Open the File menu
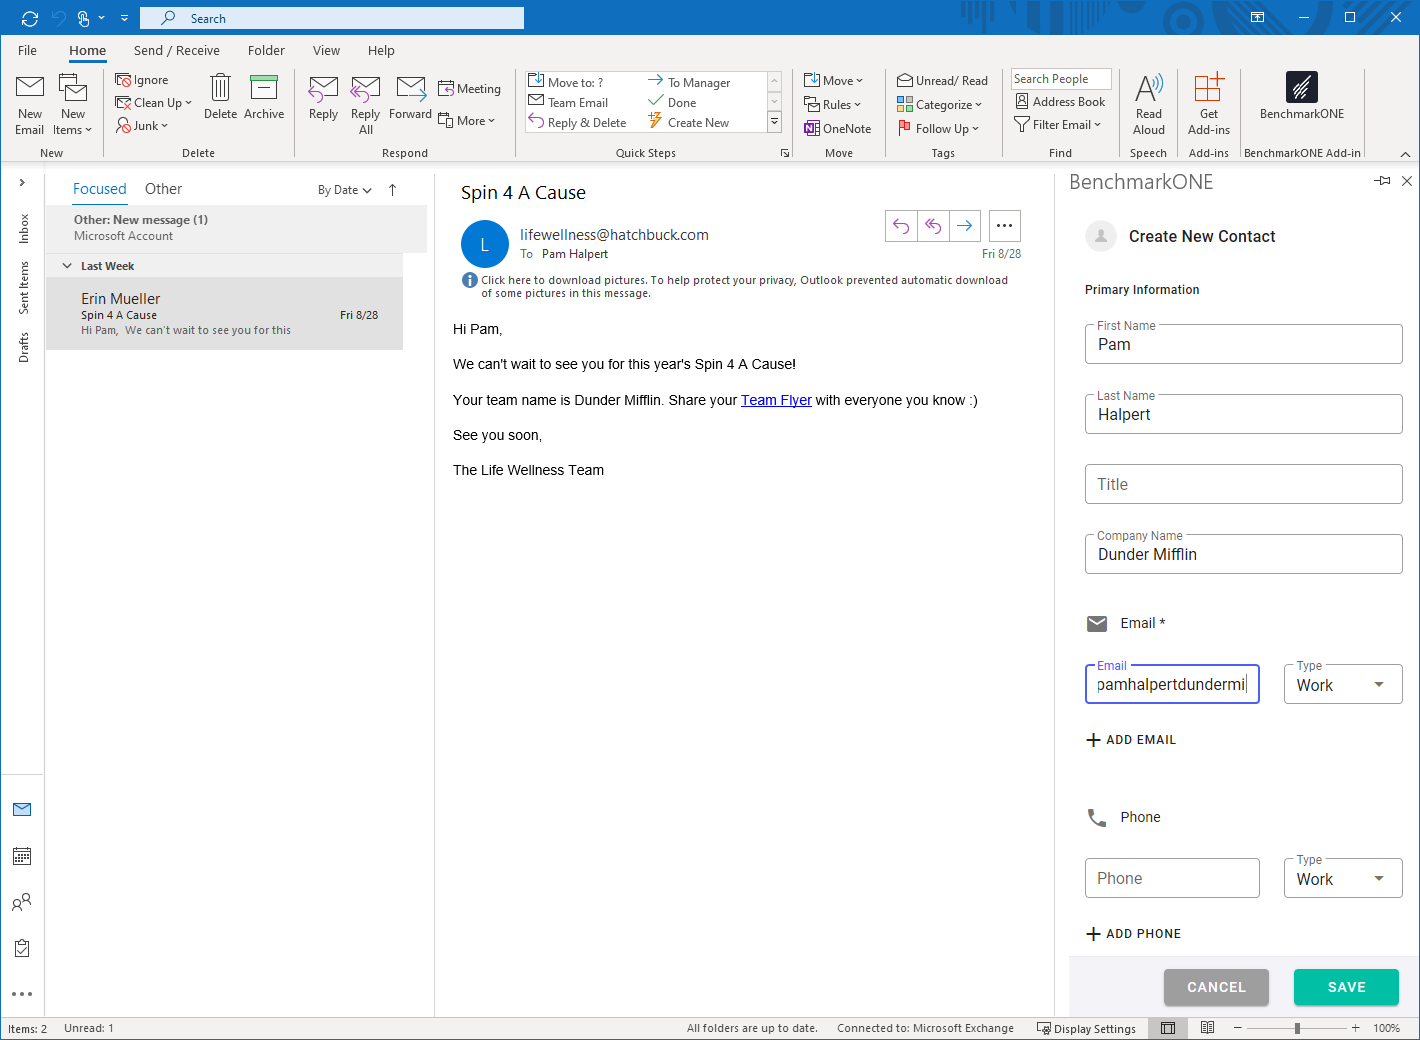This screenshot has height=1040, width=1420. click(28, 51)
